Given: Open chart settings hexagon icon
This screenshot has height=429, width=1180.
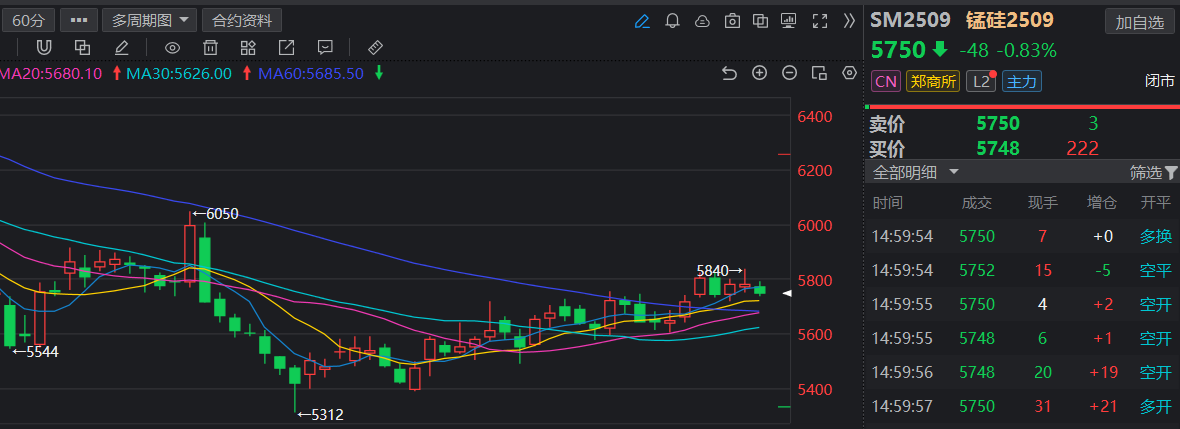Looking at the screenshot, I should (x=850, y=73).
